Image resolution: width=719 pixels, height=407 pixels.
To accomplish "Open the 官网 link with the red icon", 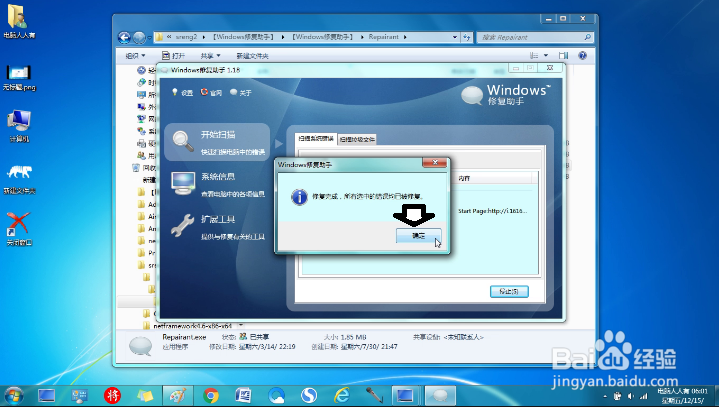I will point(211,93).
